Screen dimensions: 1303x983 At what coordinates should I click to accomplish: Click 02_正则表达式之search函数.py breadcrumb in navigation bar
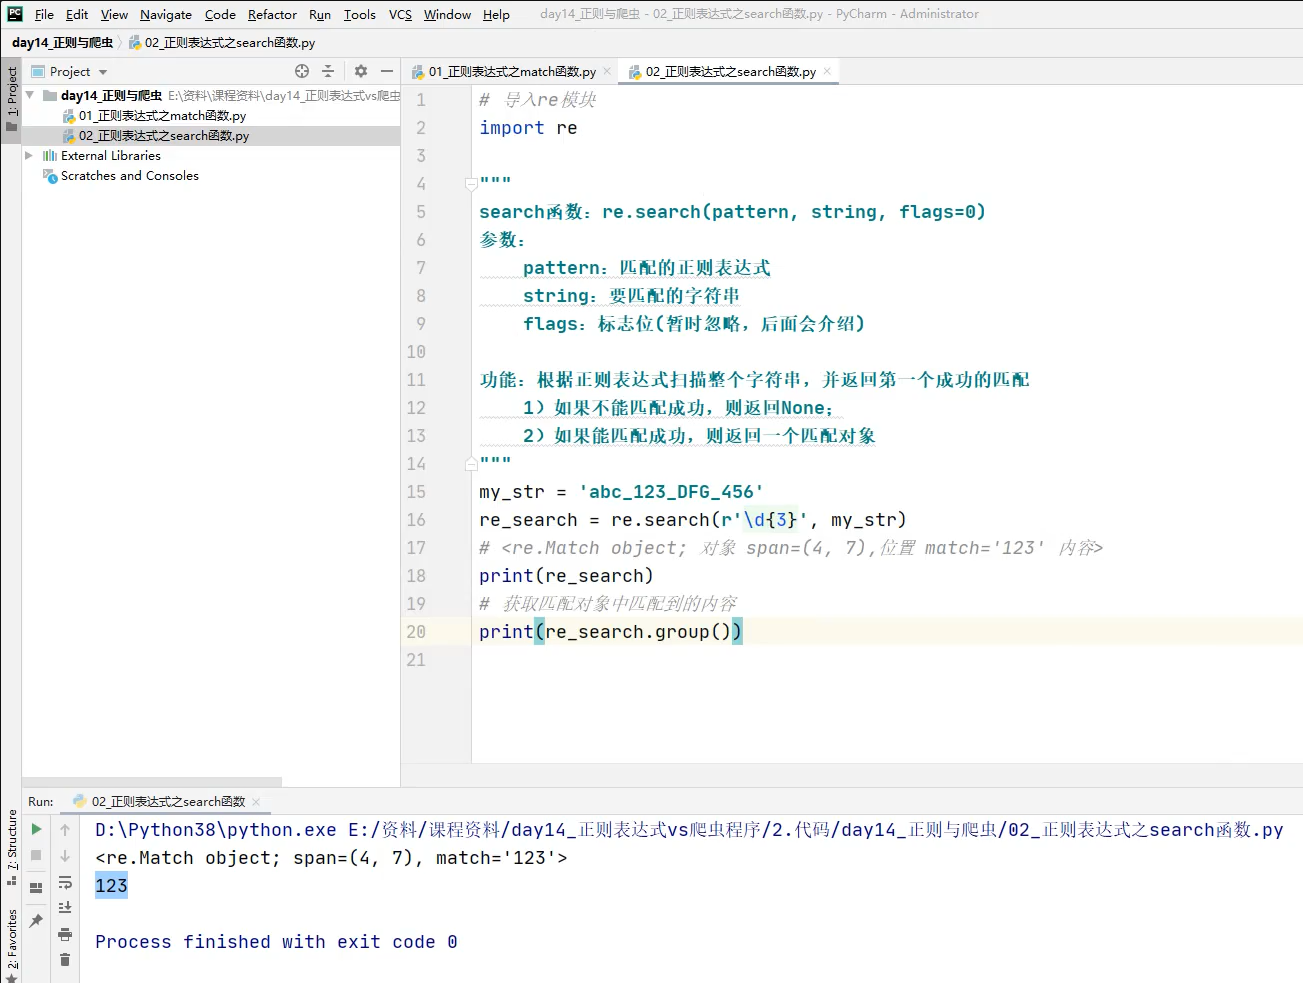[x=221, y=42]
